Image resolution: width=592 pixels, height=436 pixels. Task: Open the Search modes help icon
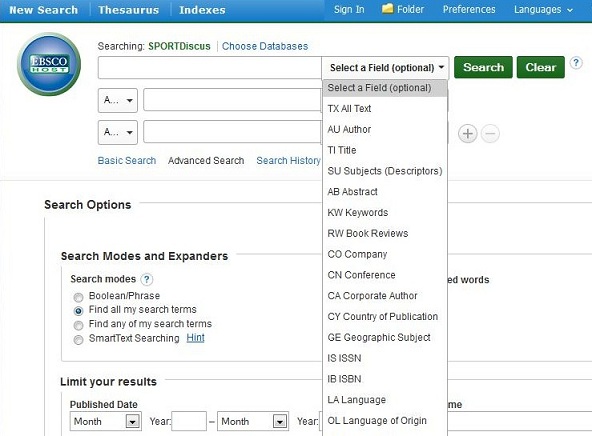tap(146, 279)
